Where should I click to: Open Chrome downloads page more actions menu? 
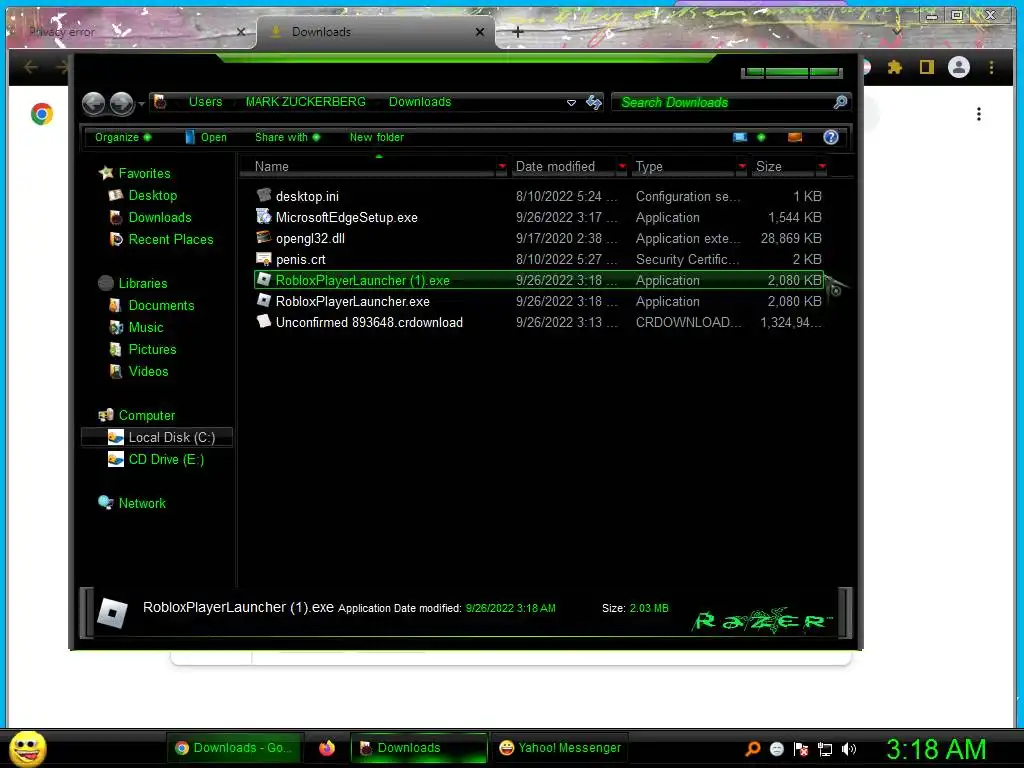click(x=978, y=114)
